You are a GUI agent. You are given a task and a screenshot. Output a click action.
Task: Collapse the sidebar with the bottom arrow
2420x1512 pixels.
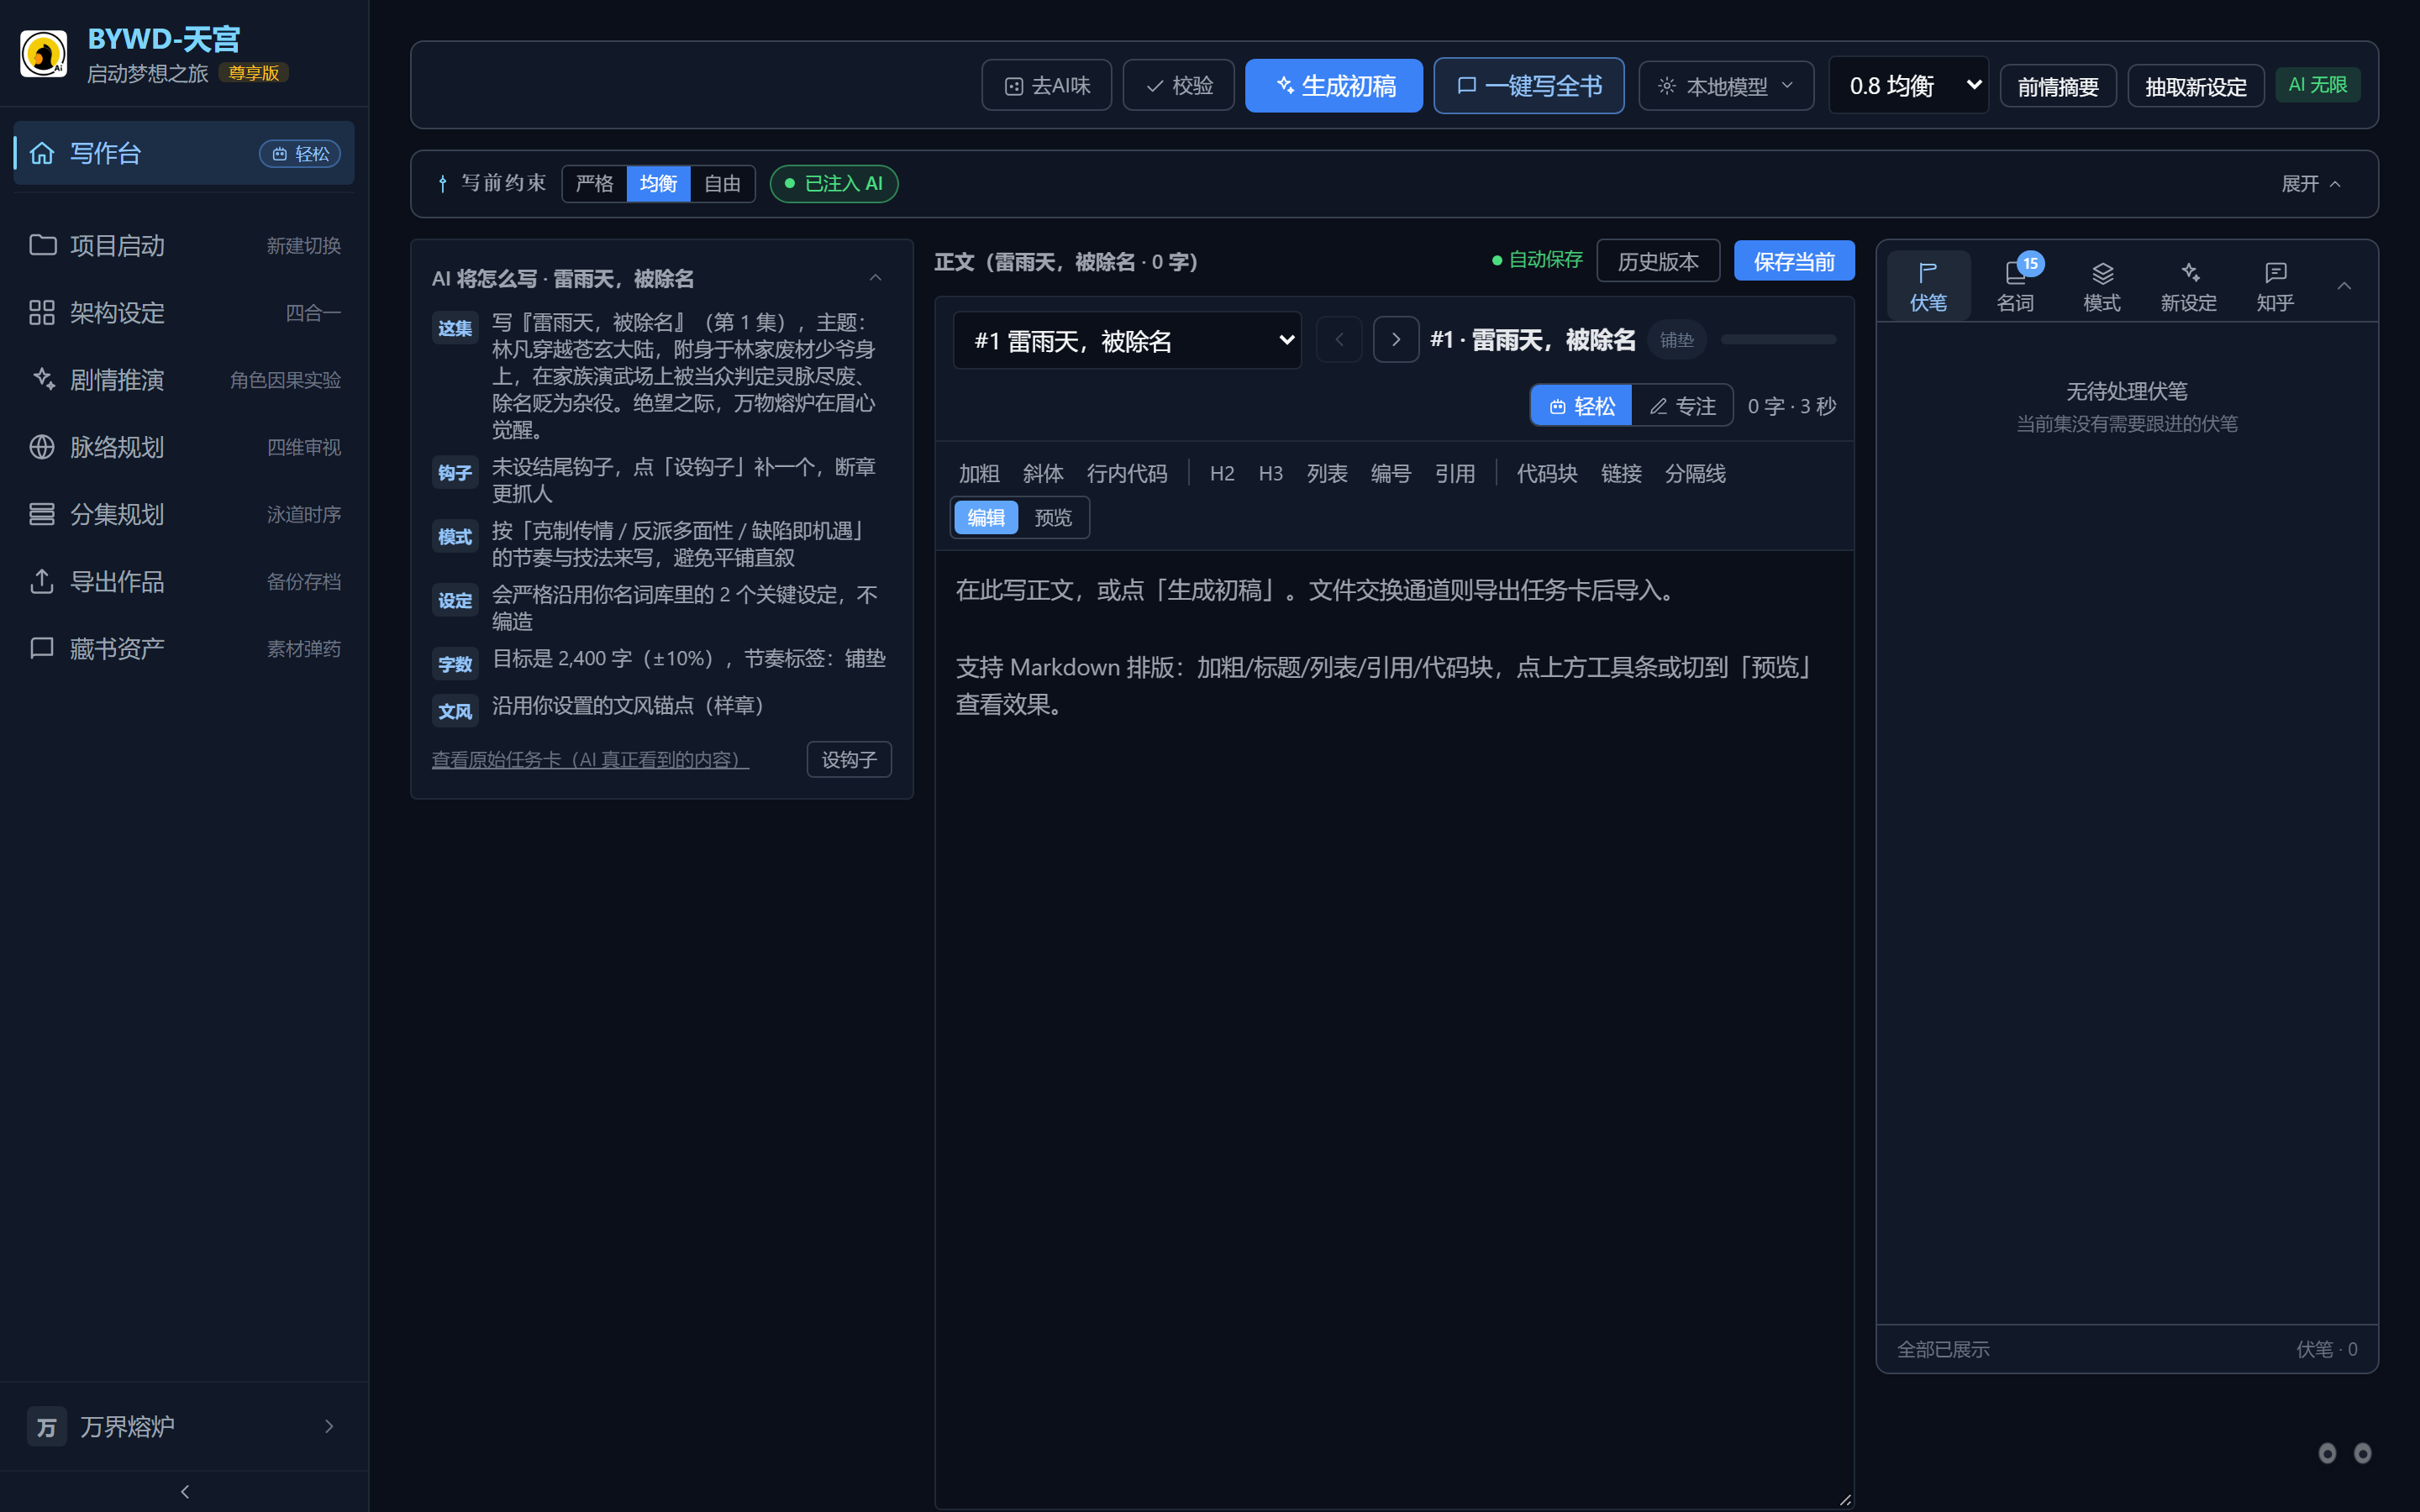[185, 1492]
